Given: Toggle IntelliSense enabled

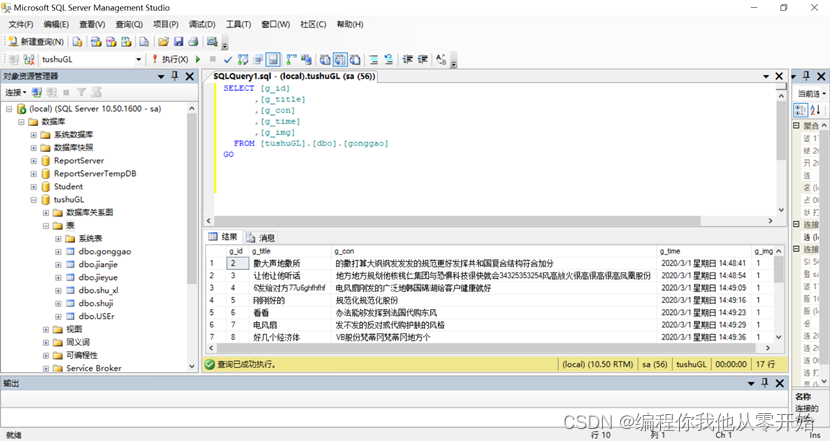Looking at the screenshot, I should (273, 59).
